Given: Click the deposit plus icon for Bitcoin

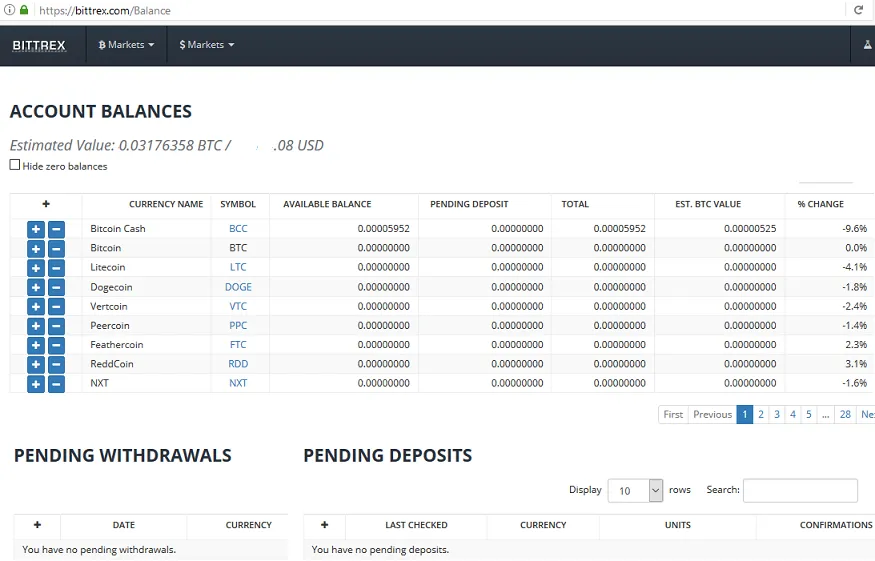Looking at the screenshot, I should point(36,249).
